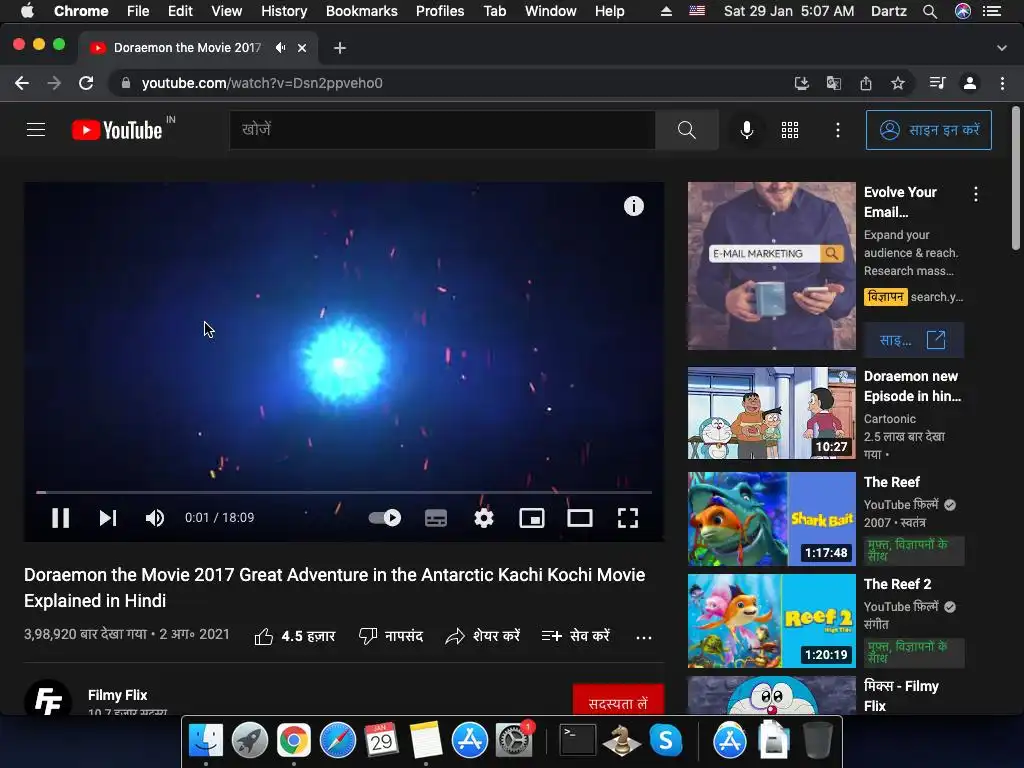Click the address bar URL
Viewport: 1024px width, 768px height.
coord(262,83)
